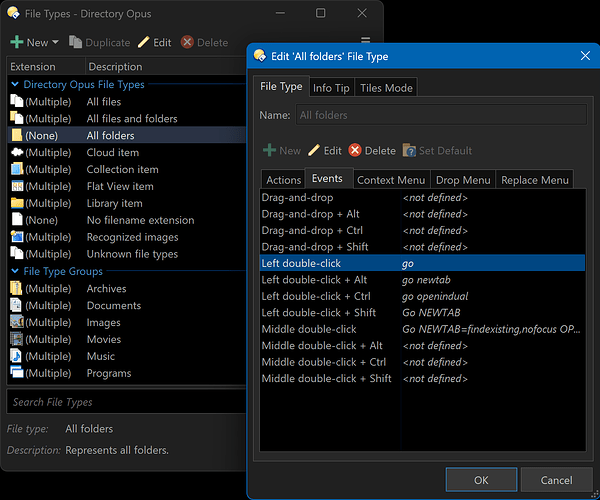The width and height of the screenshot is (600, 500).
Task: Click the Edit button in Edit dialog toolbar
Action: (325, 151)
